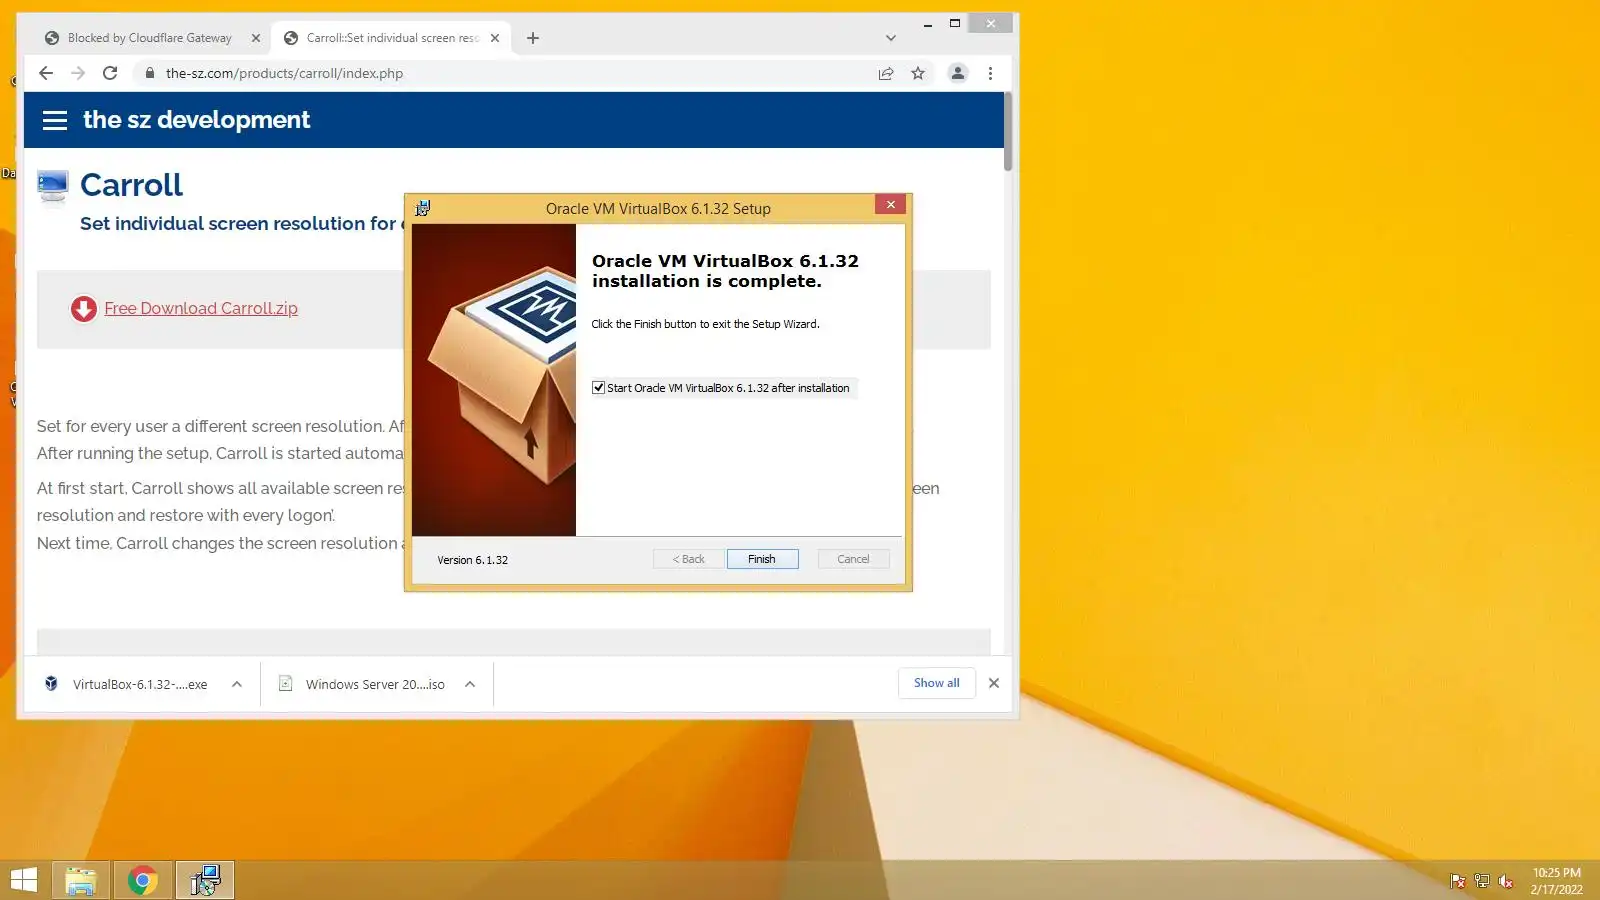Click the Carroll page heading

click(132, 185)
